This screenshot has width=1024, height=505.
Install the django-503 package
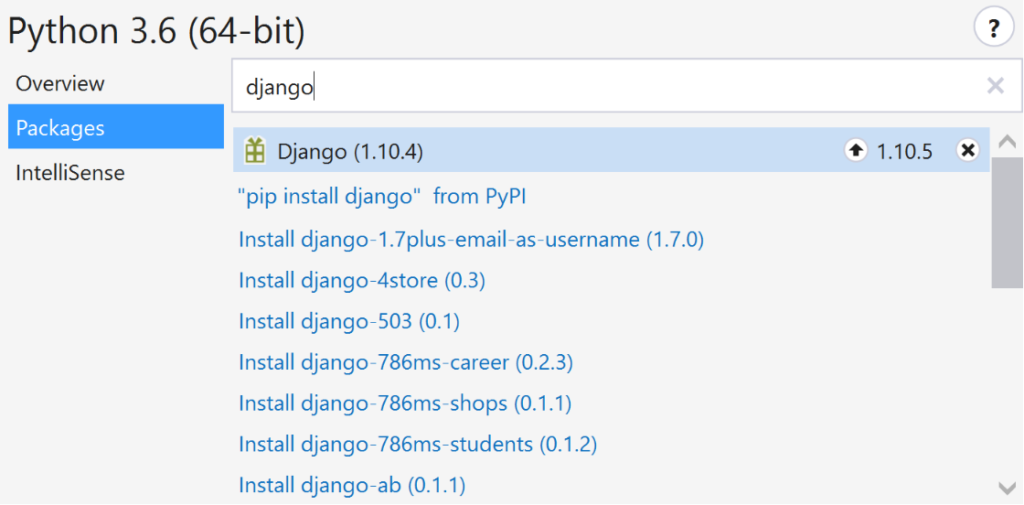[349, 322]
